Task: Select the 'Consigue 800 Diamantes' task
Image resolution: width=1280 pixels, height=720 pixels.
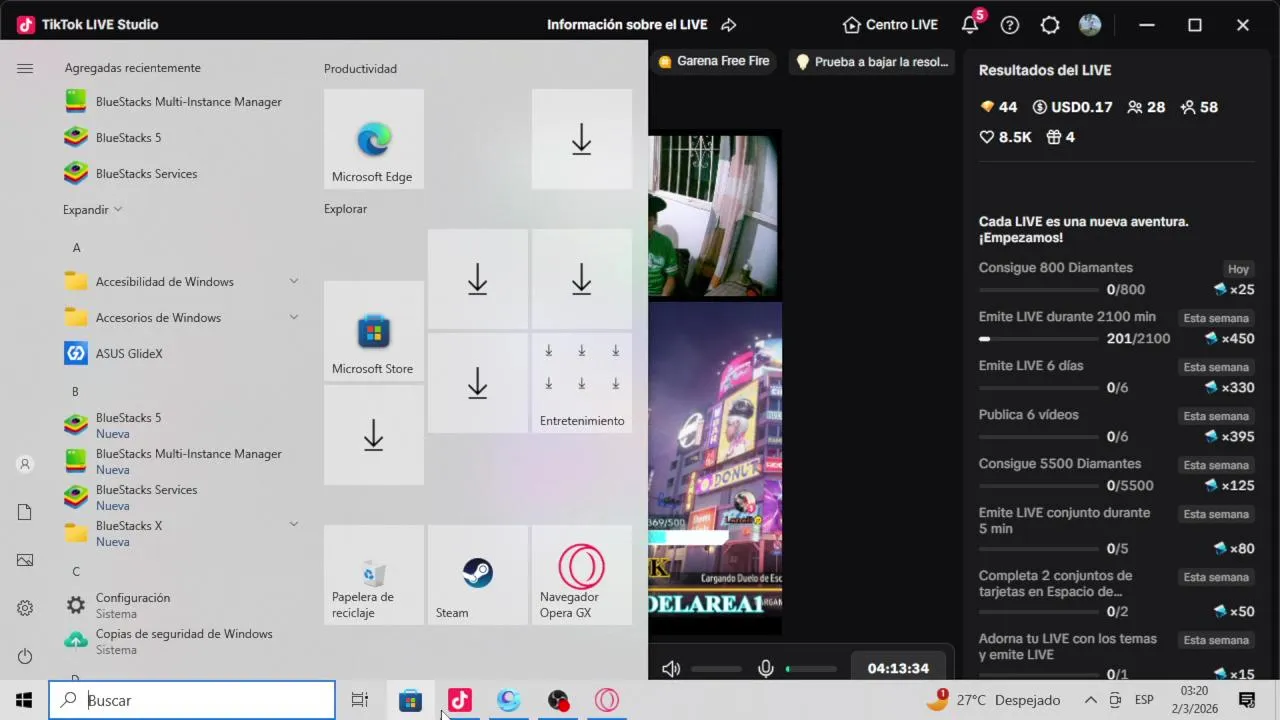Action: tap(1116, 278)
